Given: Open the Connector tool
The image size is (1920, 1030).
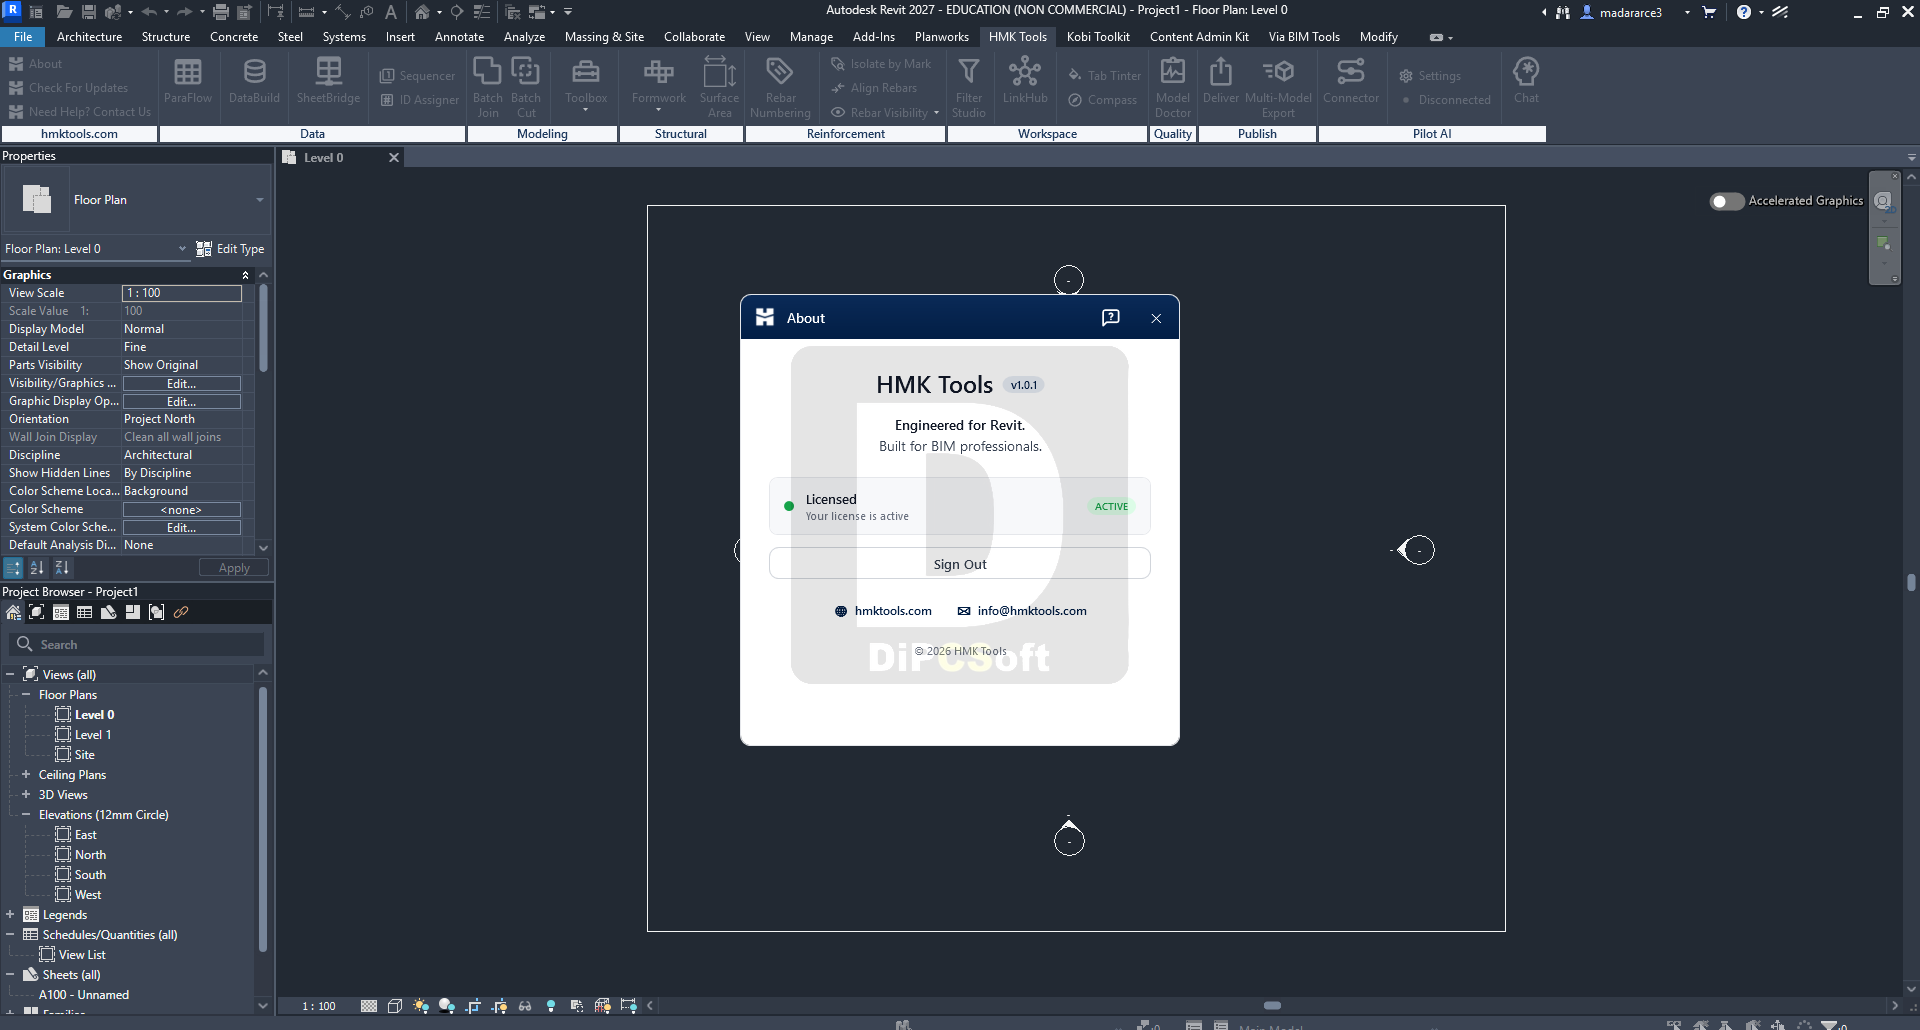Looking at the screenshot, I should [x=1351, y=81].
